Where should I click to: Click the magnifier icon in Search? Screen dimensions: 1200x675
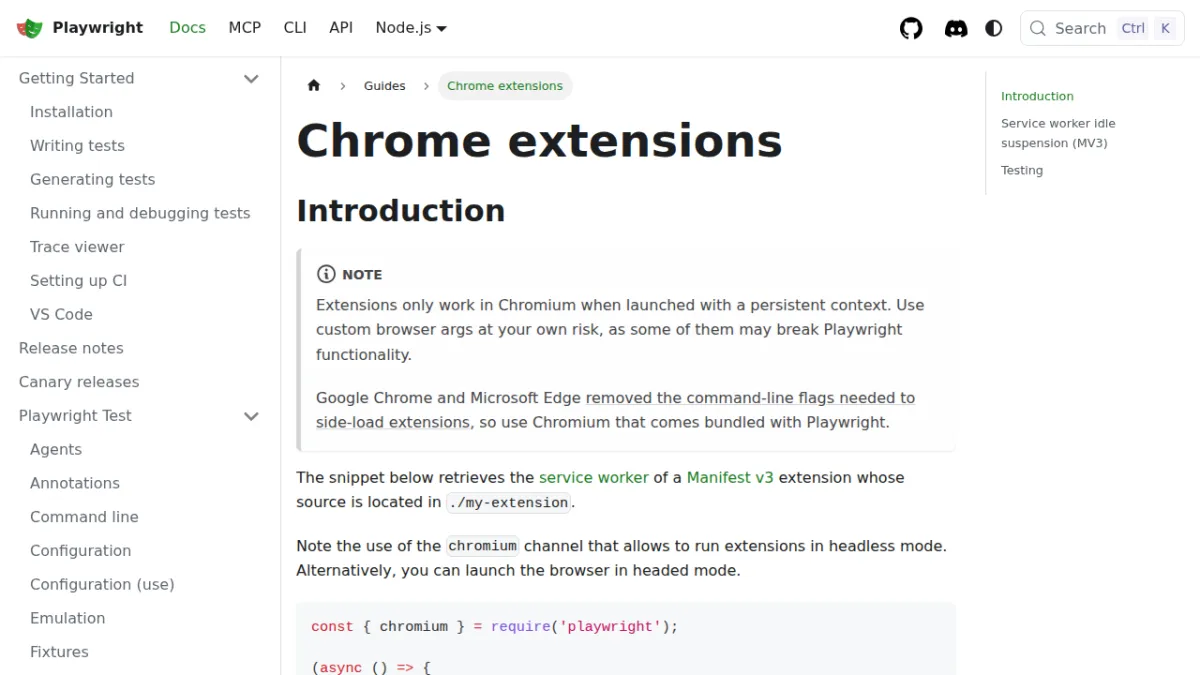(1038, 28)
